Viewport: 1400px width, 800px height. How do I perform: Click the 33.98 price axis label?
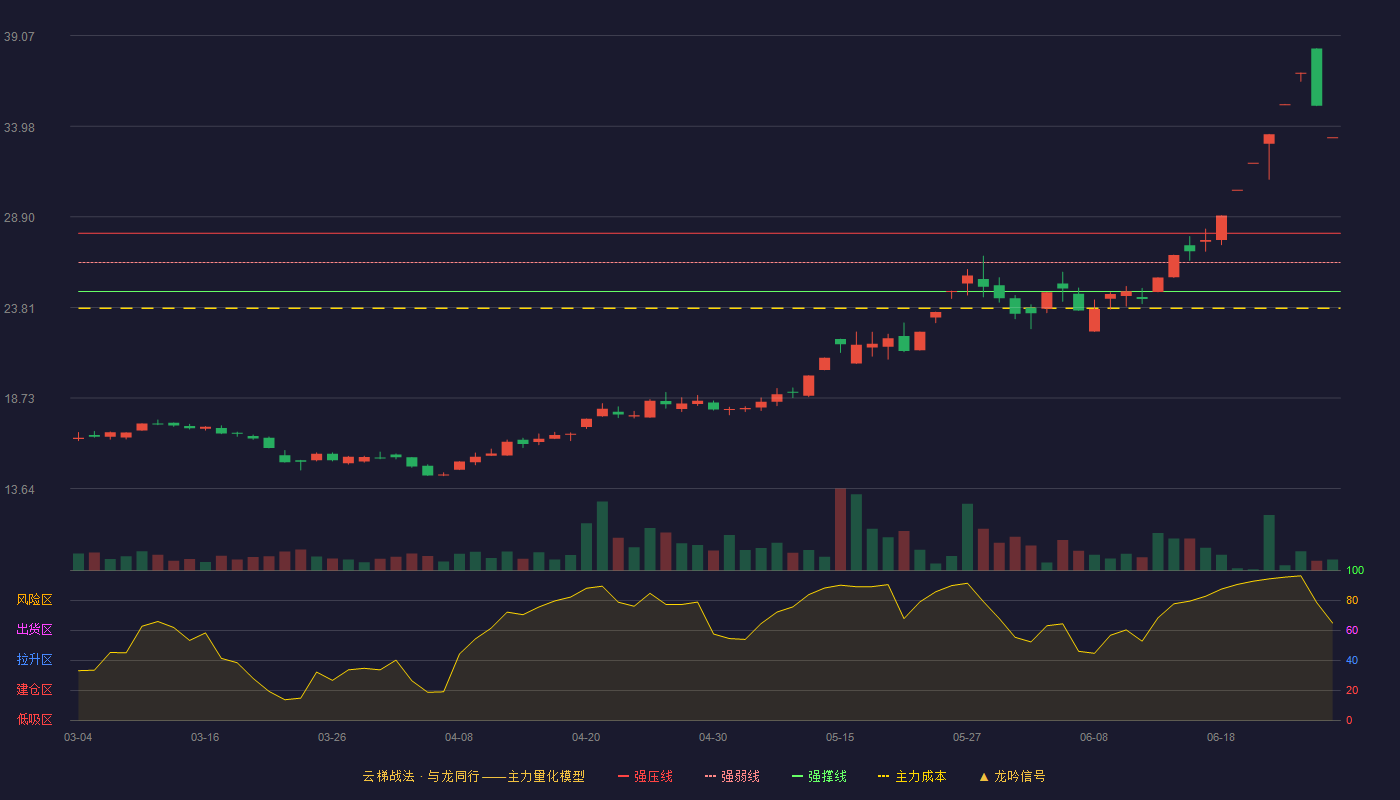coord(19,127)
